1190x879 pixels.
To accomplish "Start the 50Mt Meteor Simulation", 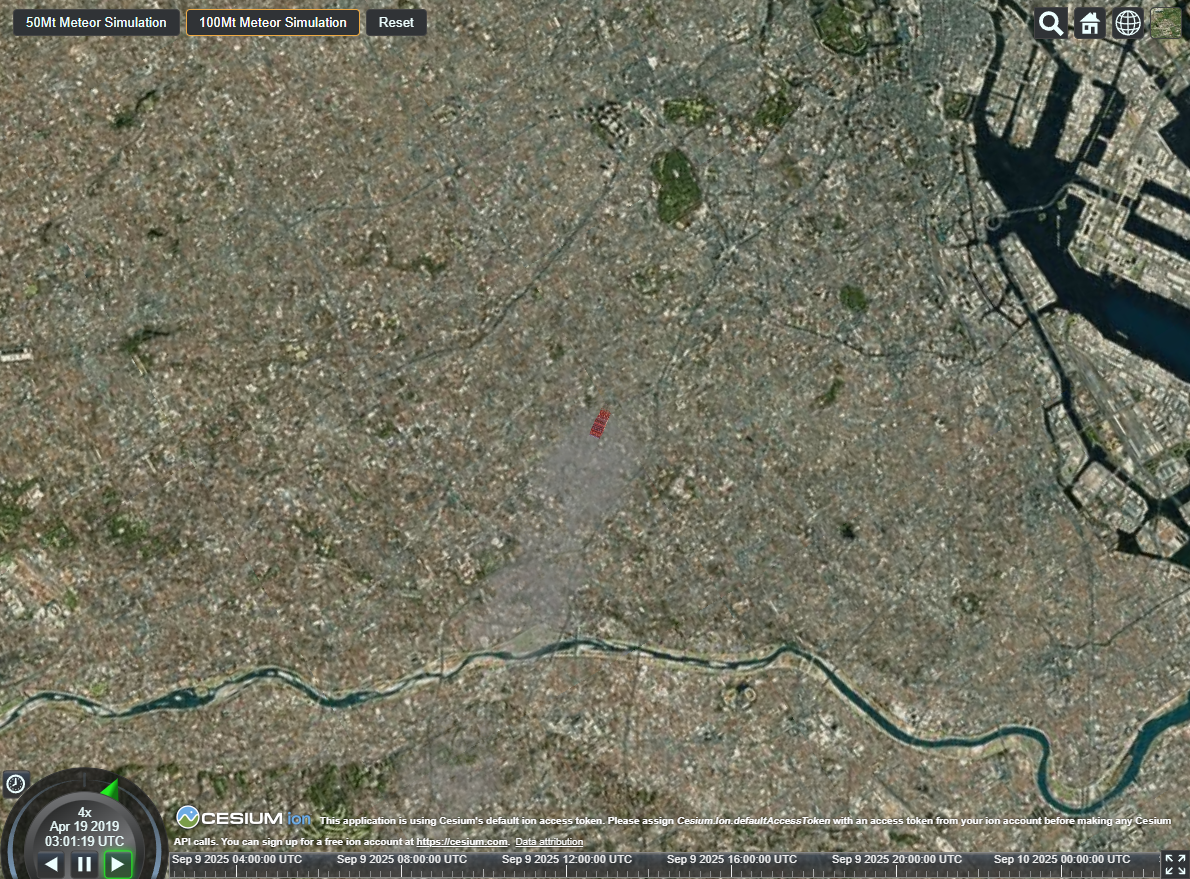I will coord(96,23).
